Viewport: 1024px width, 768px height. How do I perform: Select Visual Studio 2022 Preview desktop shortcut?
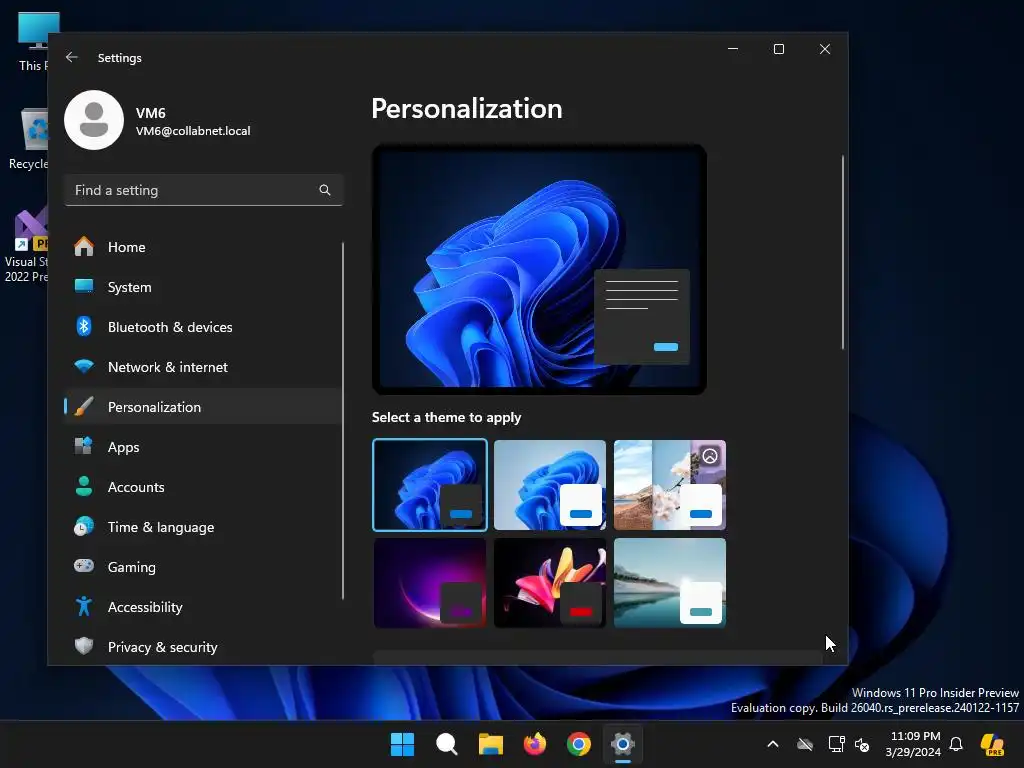(x=27, y=245)
